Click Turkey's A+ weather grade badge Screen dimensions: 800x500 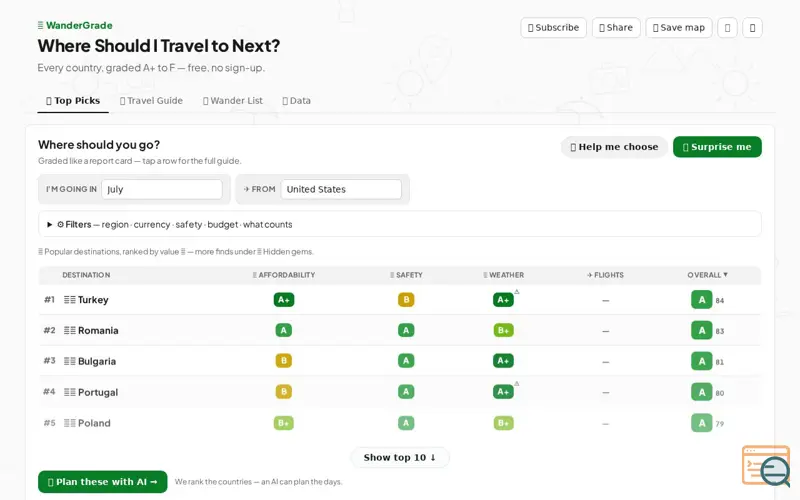(x=503, y=300)
